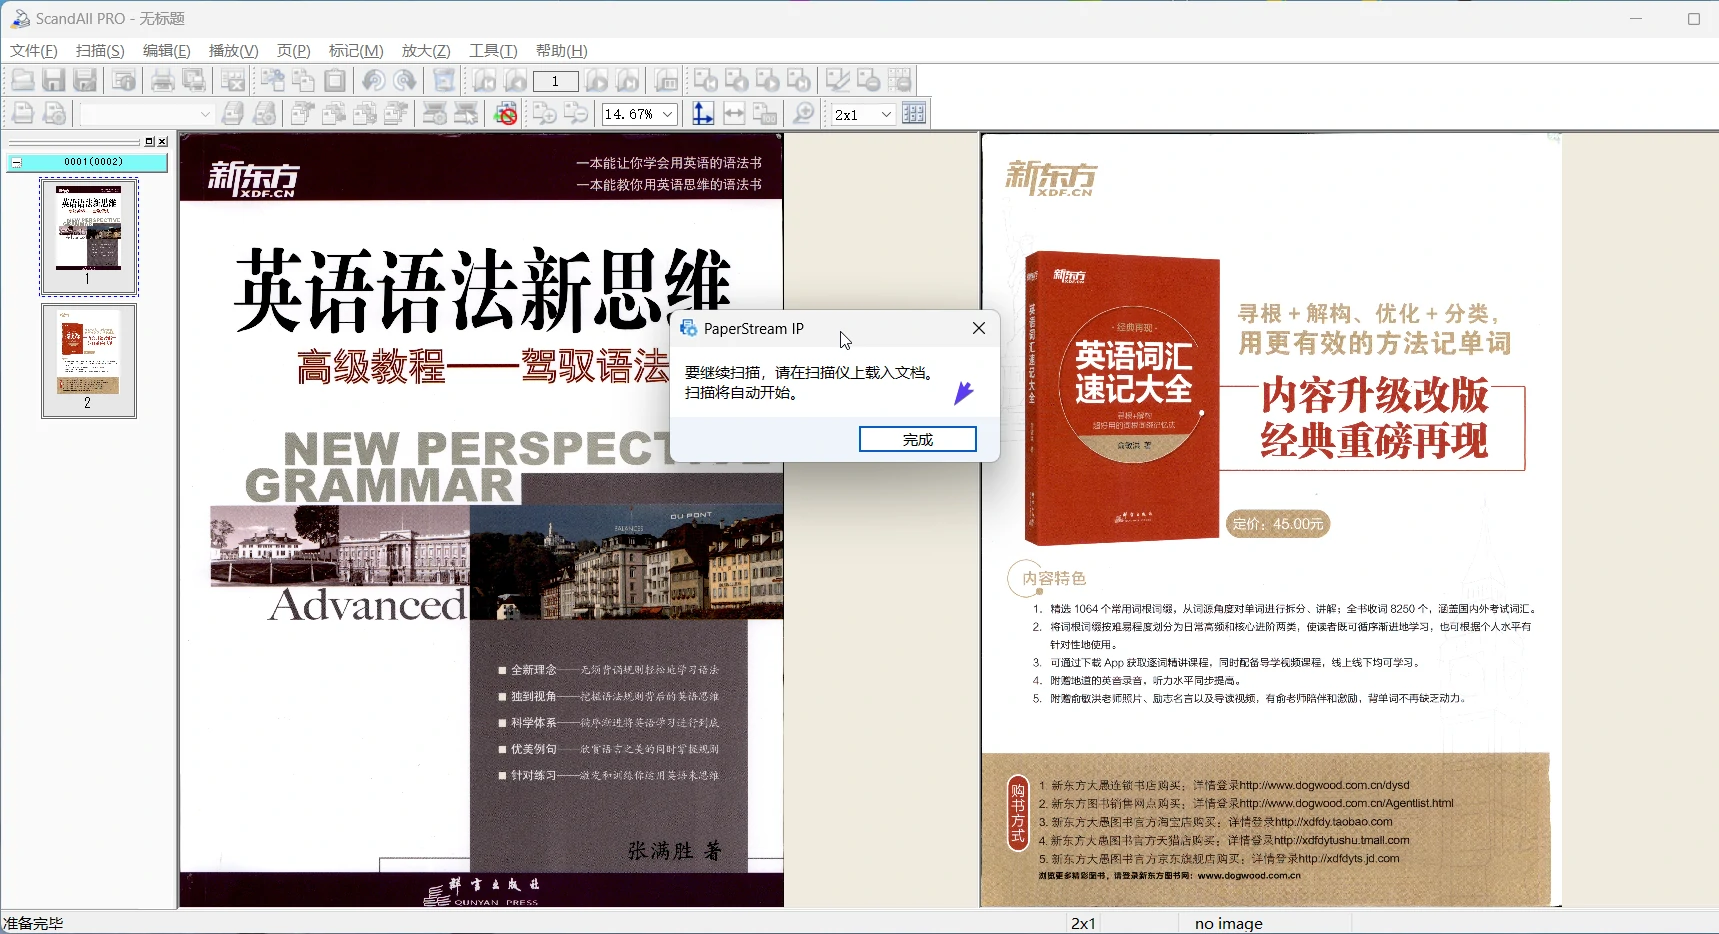The height and width of the screenshot is (934, 1719).
Task: Click the Open file toolbar icon
Action: pos(22,81)
